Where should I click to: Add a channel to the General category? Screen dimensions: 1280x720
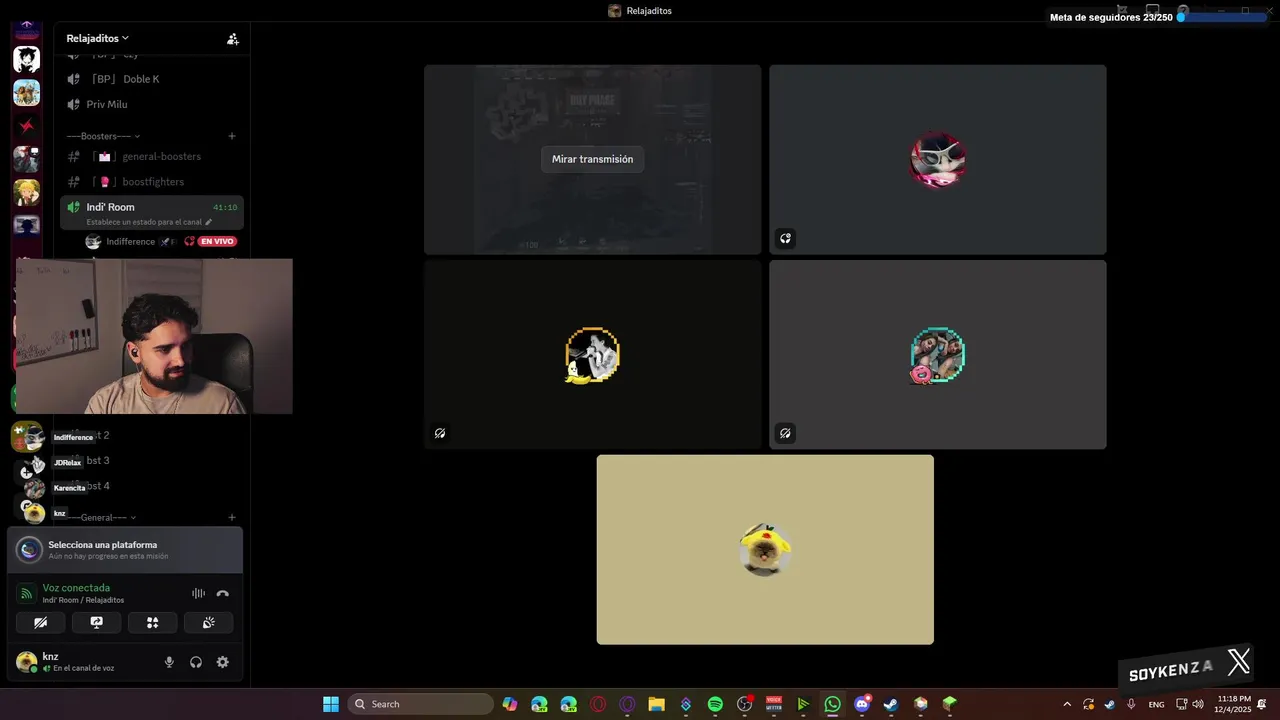(232, 517)
